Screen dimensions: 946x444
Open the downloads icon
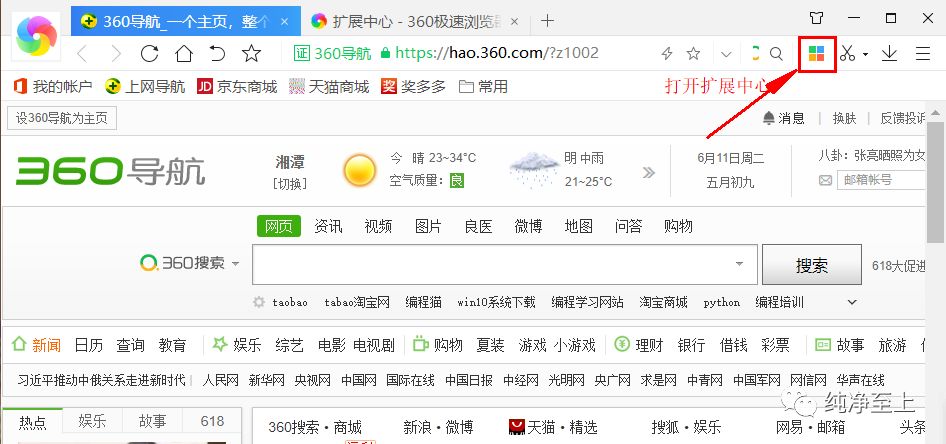pyautogui.click(x=889, y=54)
